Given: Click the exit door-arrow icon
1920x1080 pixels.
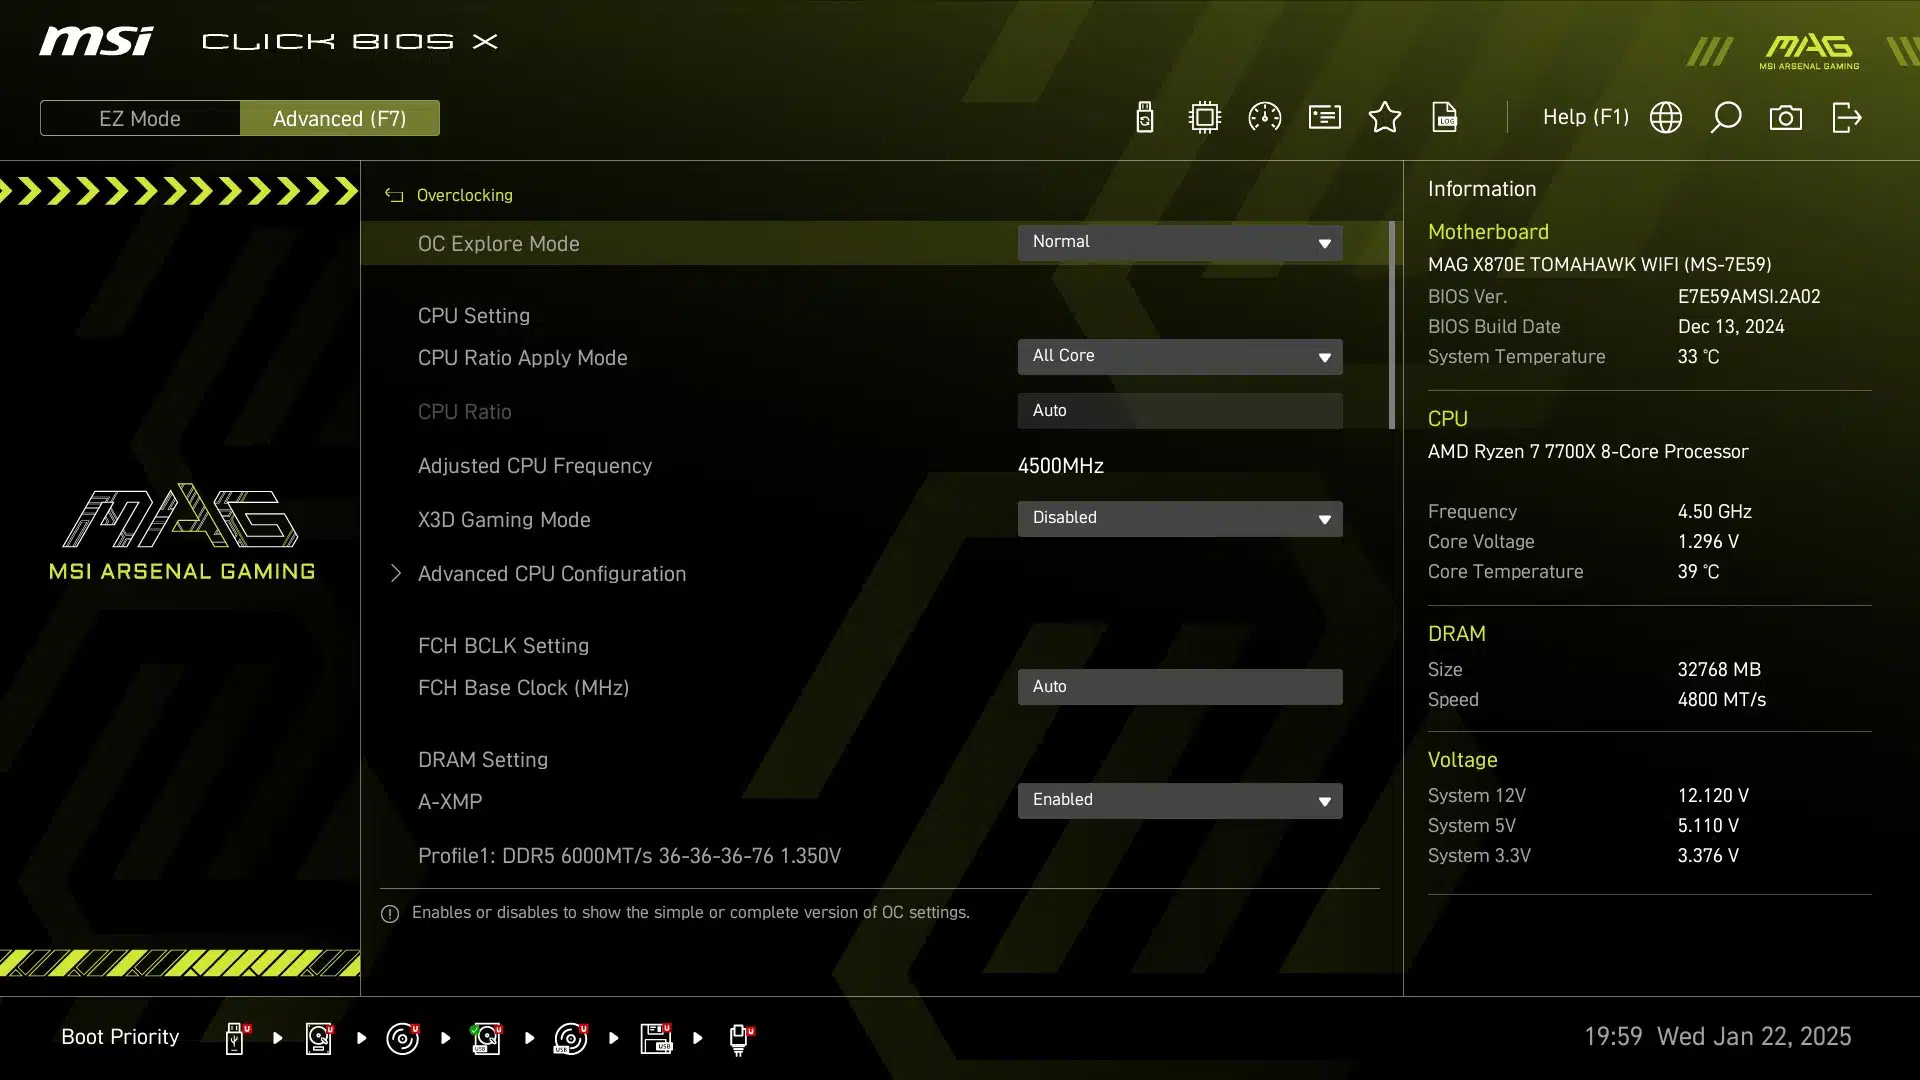Looking at the screenshot, I should click(x=1847, y=118).
